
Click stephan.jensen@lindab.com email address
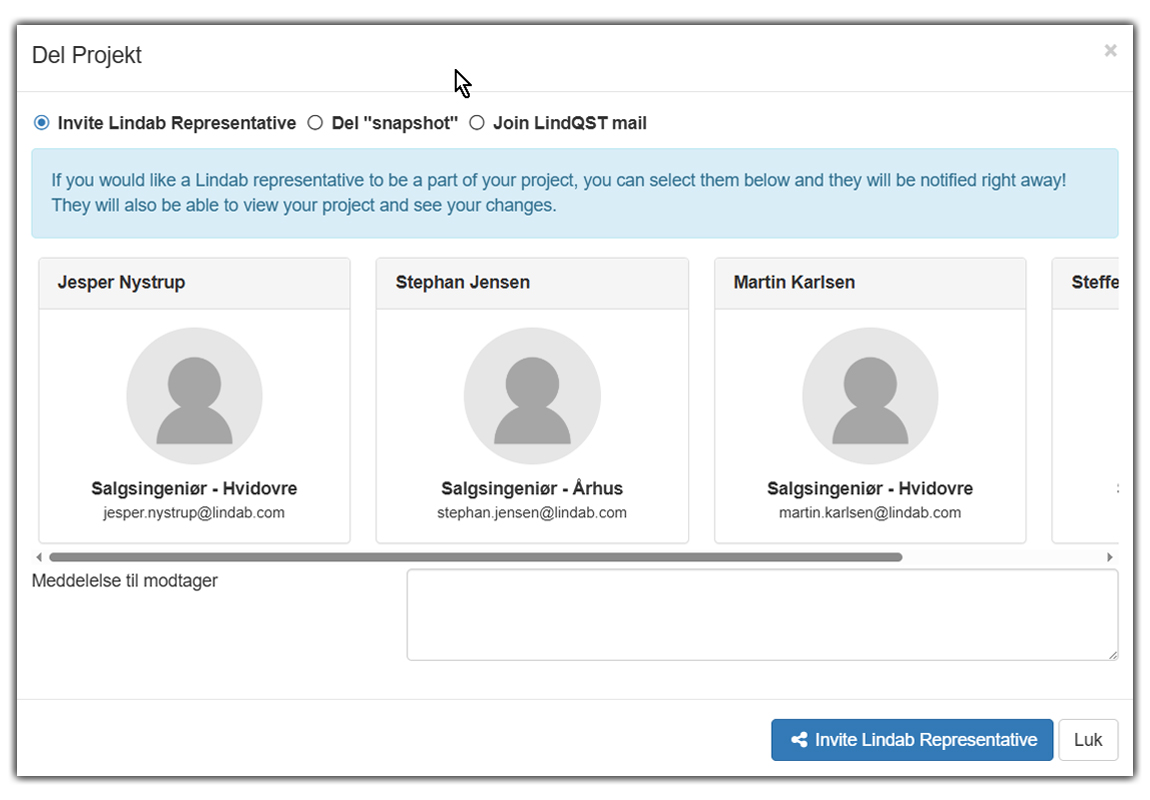(x=532, y=513)
